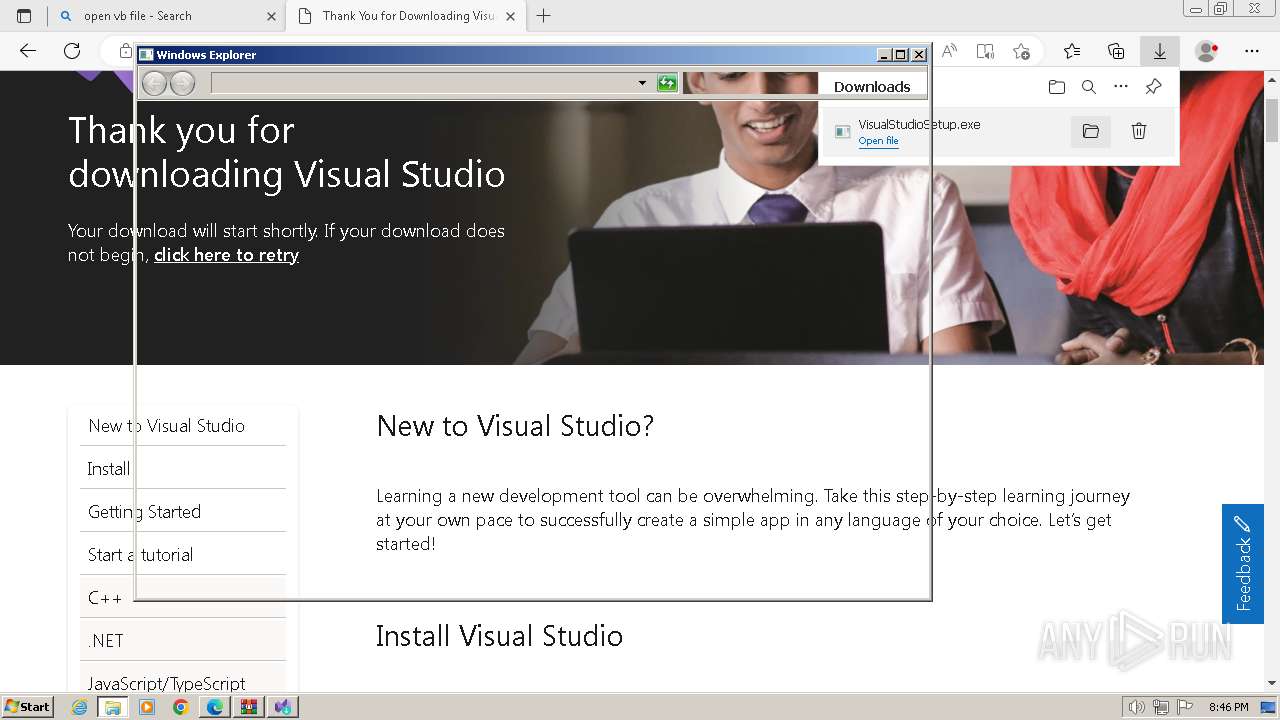Open more options in the Downloads panel
1280x720 pixels.
click(1121, 87)
